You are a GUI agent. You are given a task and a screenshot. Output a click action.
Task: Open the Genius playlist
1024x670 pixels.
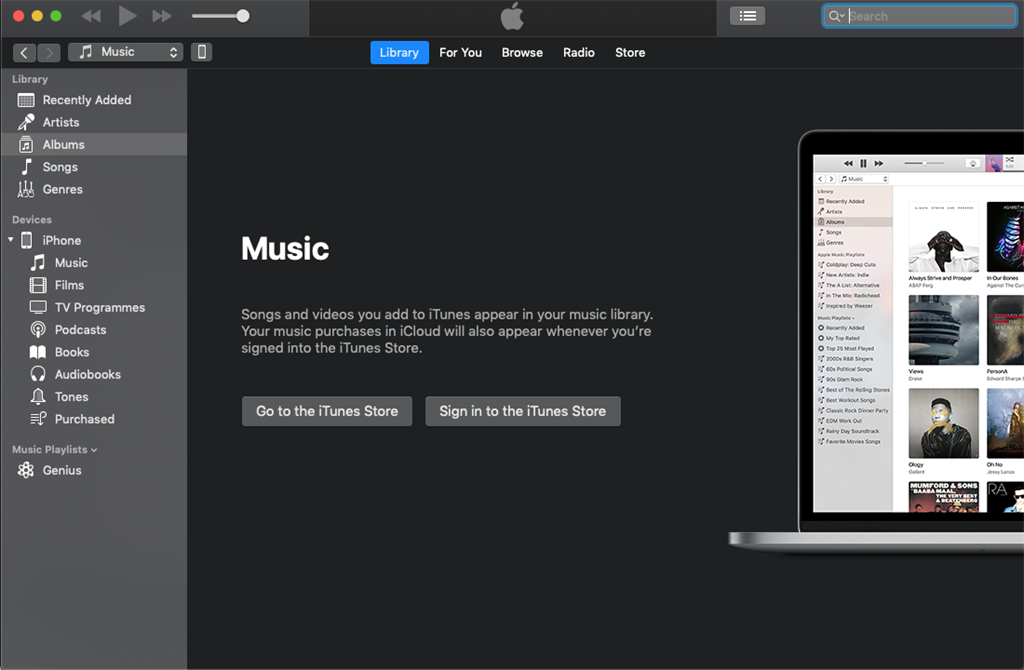pos(94,470)
